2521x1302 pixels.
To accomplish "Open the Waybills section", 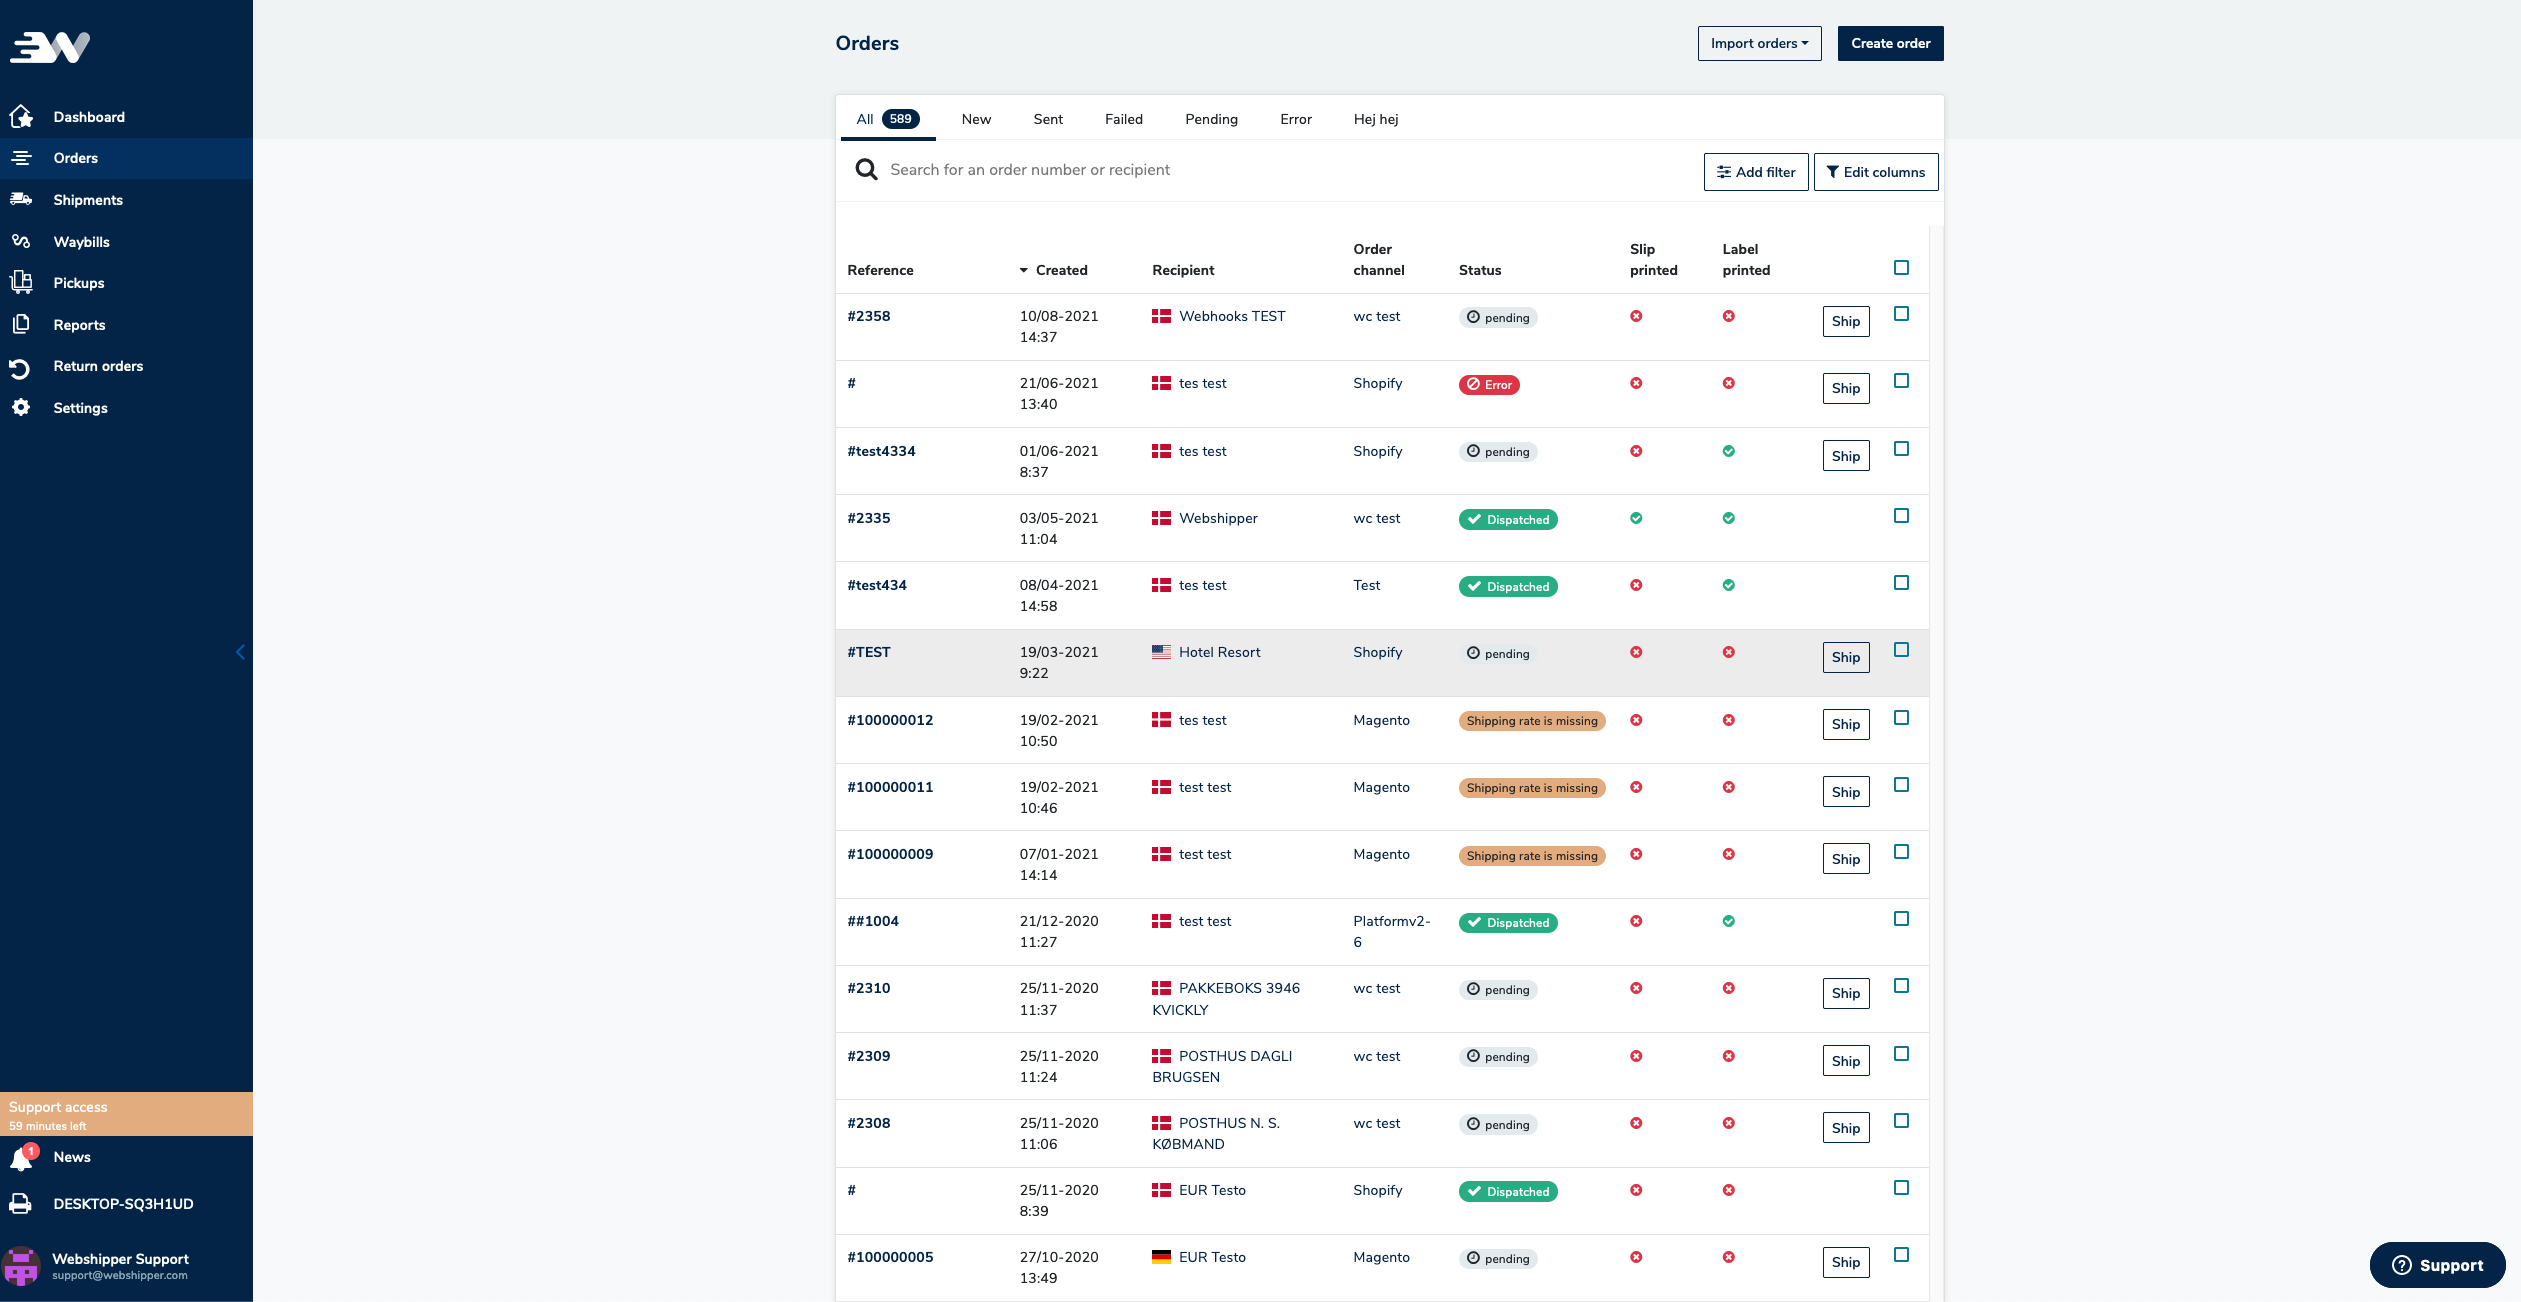I will pos(79,241).
